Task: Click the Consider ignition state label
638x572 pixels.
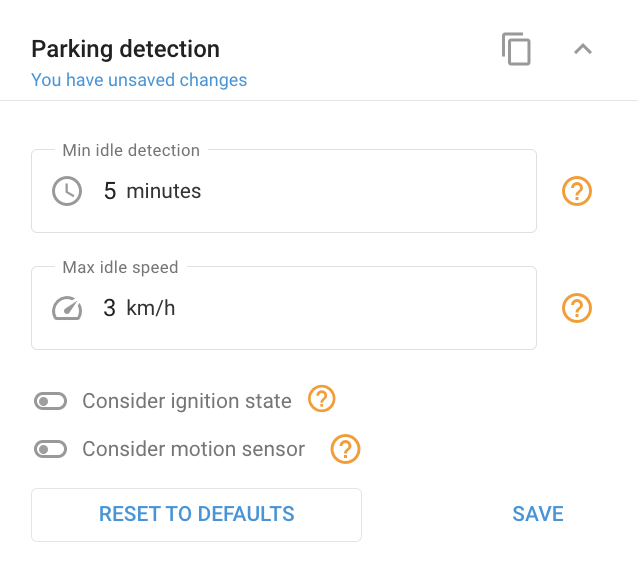Action: (187, 401)
